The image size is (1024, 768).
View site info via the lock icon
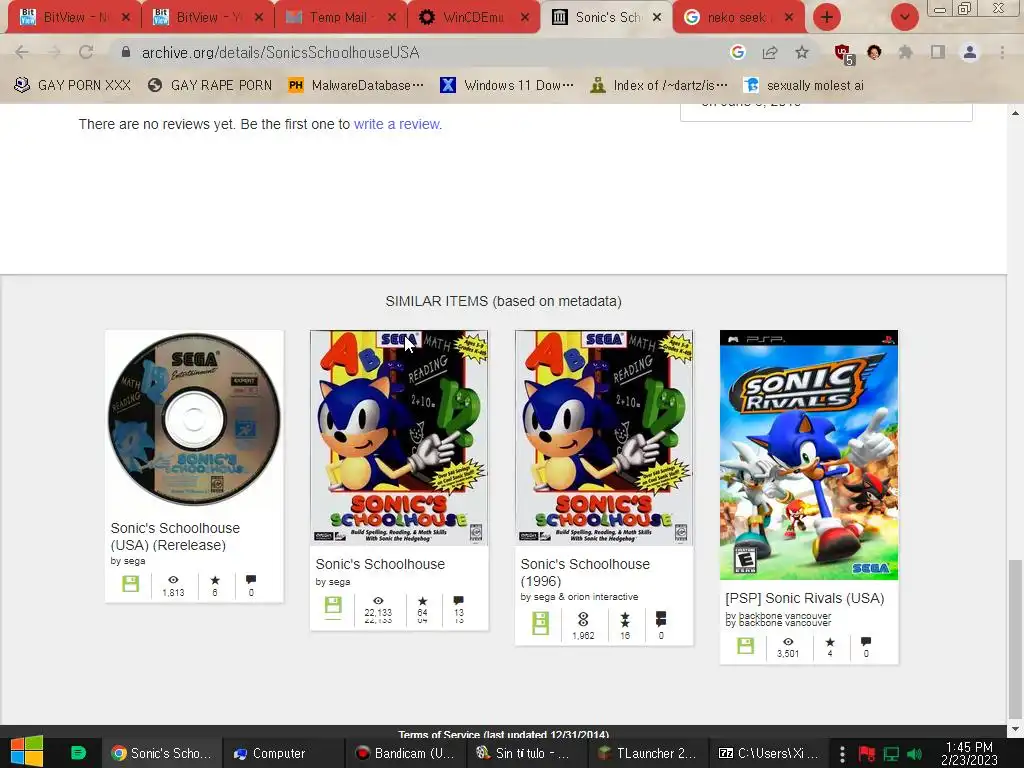(126, 52)
